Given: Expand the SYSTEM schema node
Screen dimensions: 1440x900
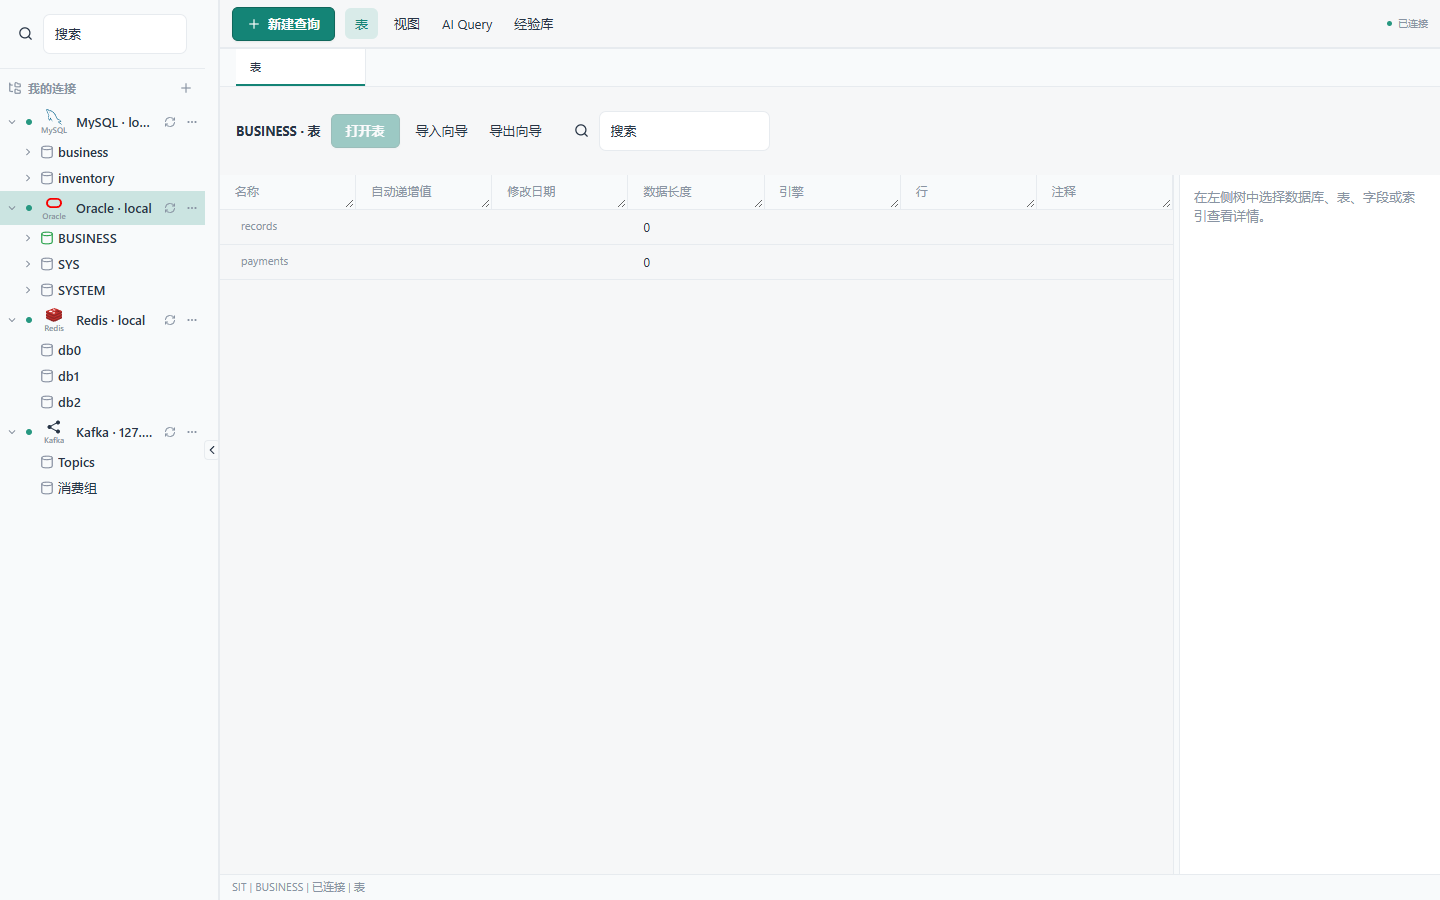Looking at the screenshot, I should (28, 290).
